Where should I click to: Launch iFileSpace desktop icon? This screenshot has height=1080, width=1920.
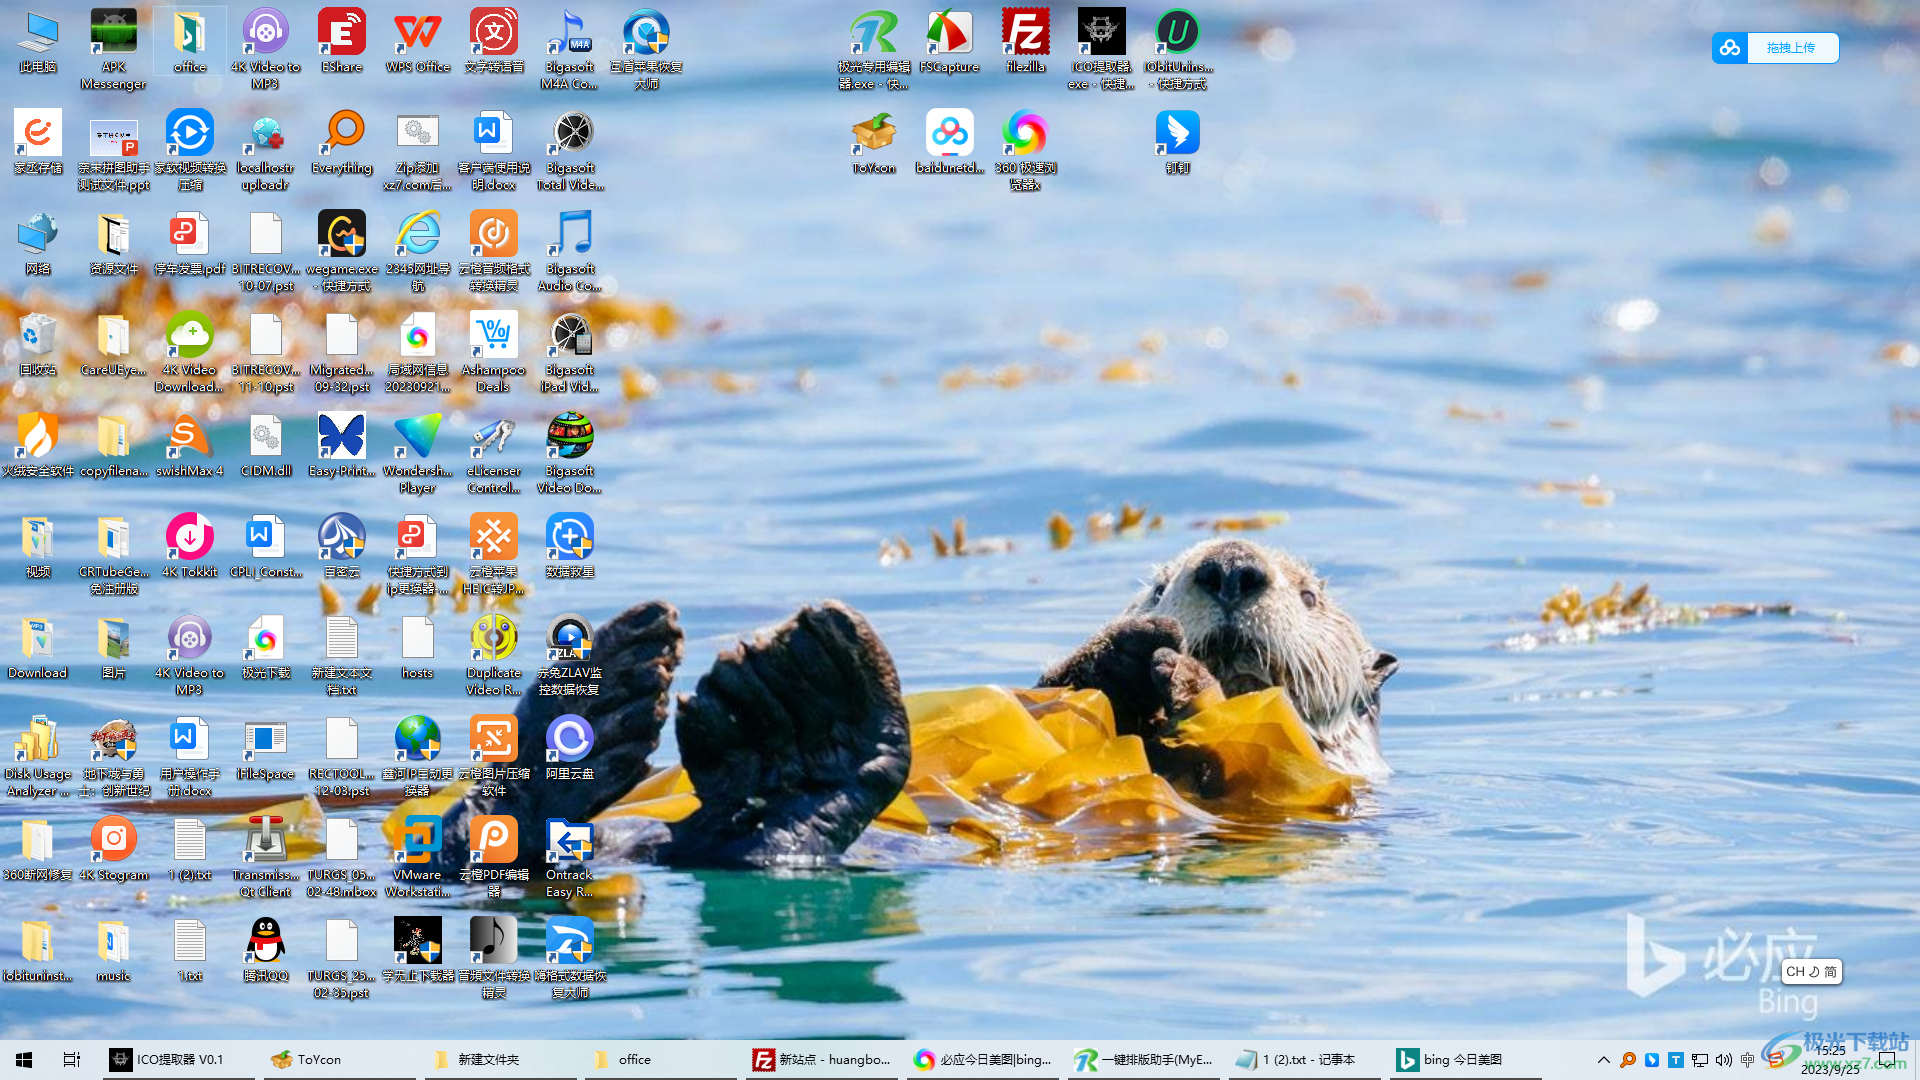coord(265,747)
